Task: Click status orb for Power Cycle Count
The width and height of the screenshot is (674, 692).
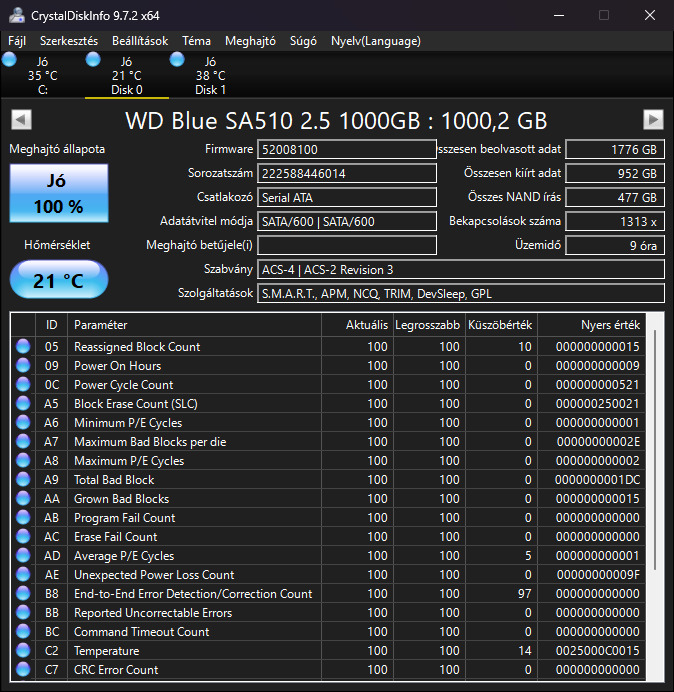Action: pos(23,384)
